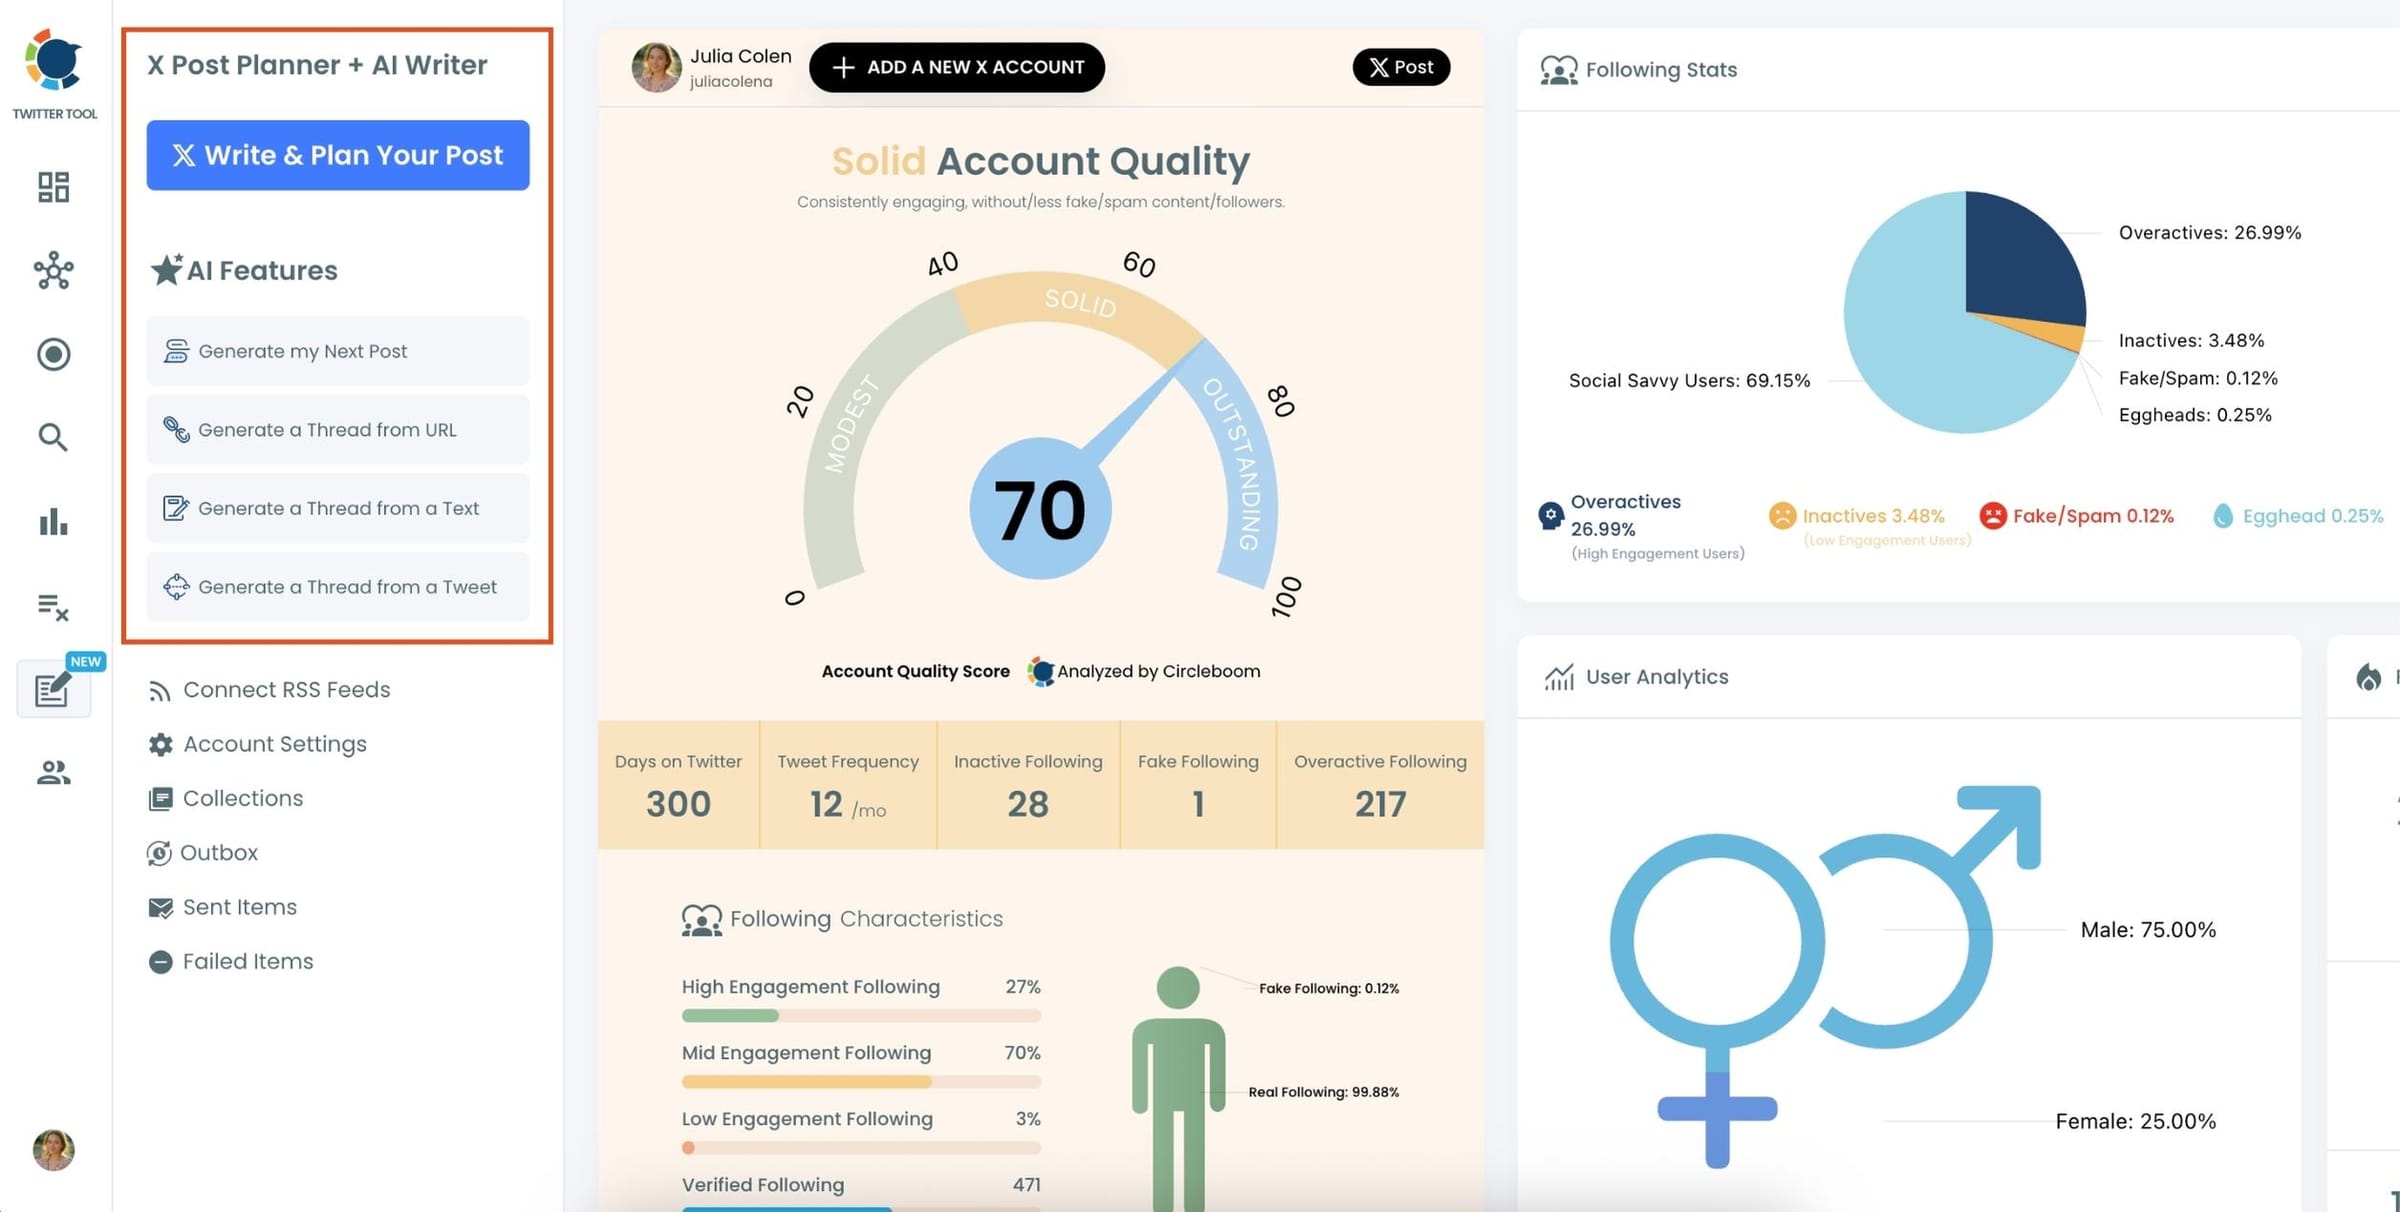Open Connect RSS Feeds link
Viewport: 2400px width, 1212px height.
point(286,690)
